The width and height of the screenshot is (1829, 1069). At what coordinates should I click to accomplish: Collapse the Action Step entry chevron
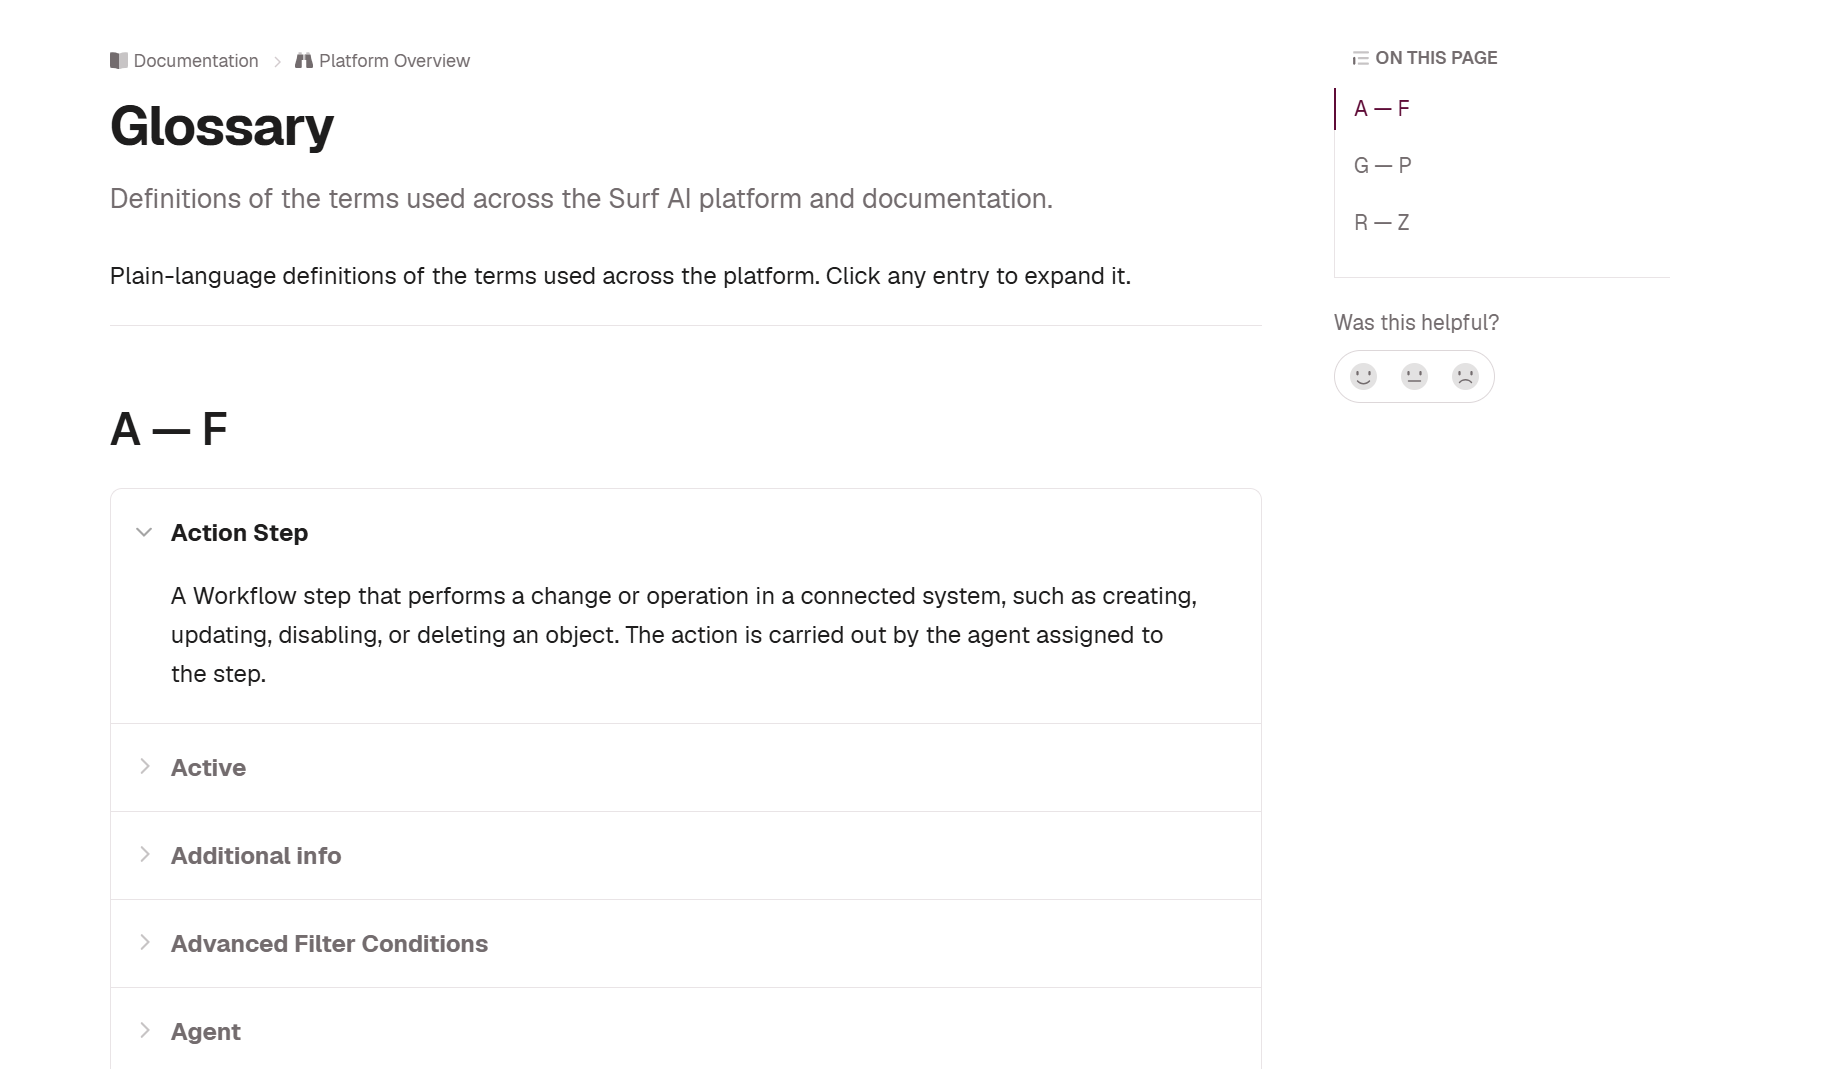click(144, 532)
